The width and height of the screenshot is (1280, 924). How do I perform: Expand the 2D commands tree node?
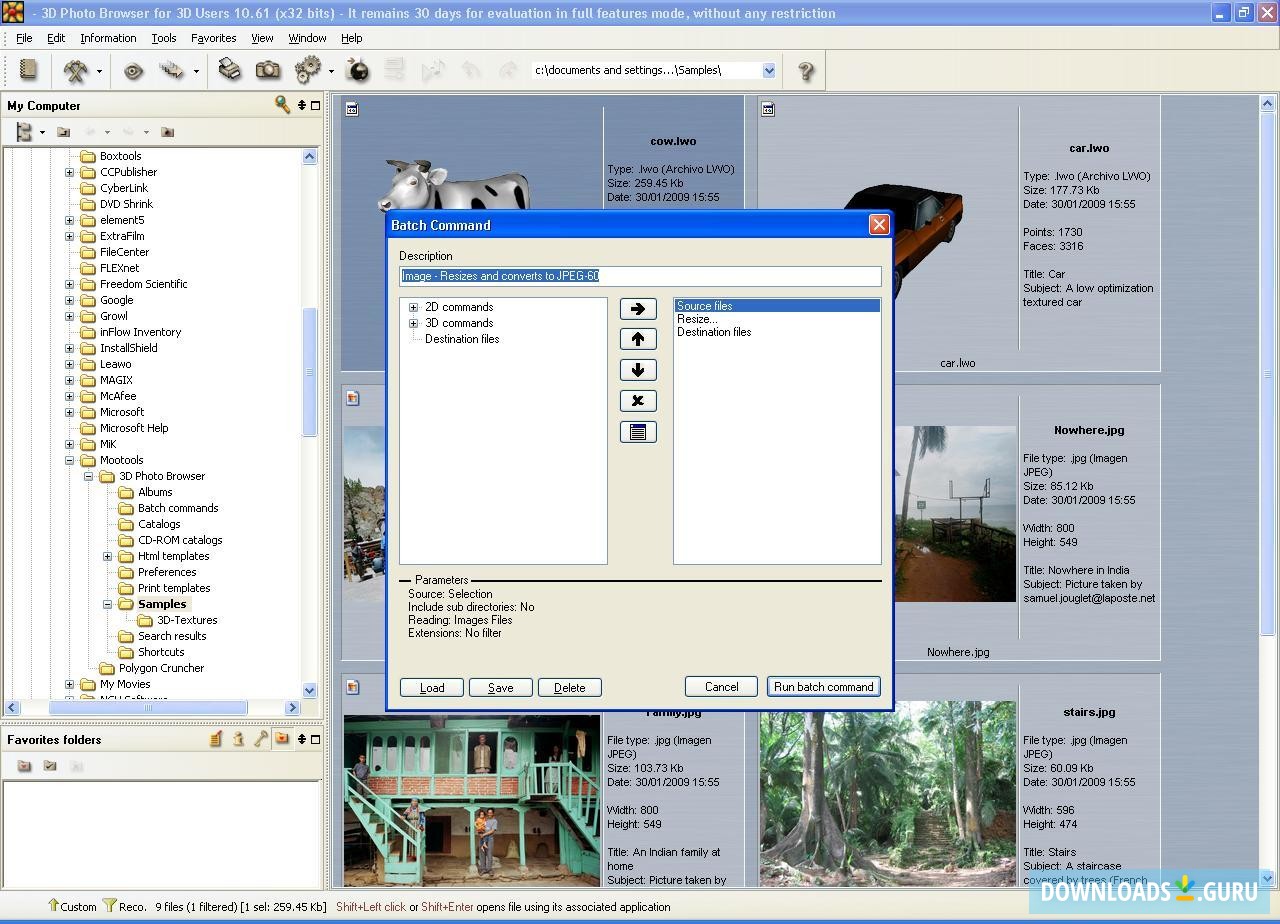[413, 307]
